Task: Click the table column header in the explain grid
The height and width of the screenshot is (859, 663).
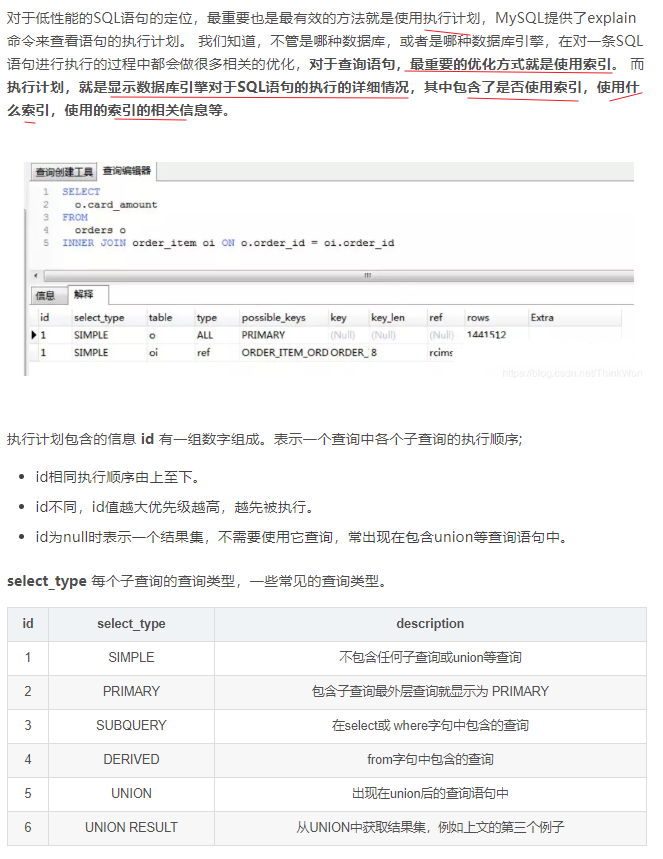Action: click(161, 318)
